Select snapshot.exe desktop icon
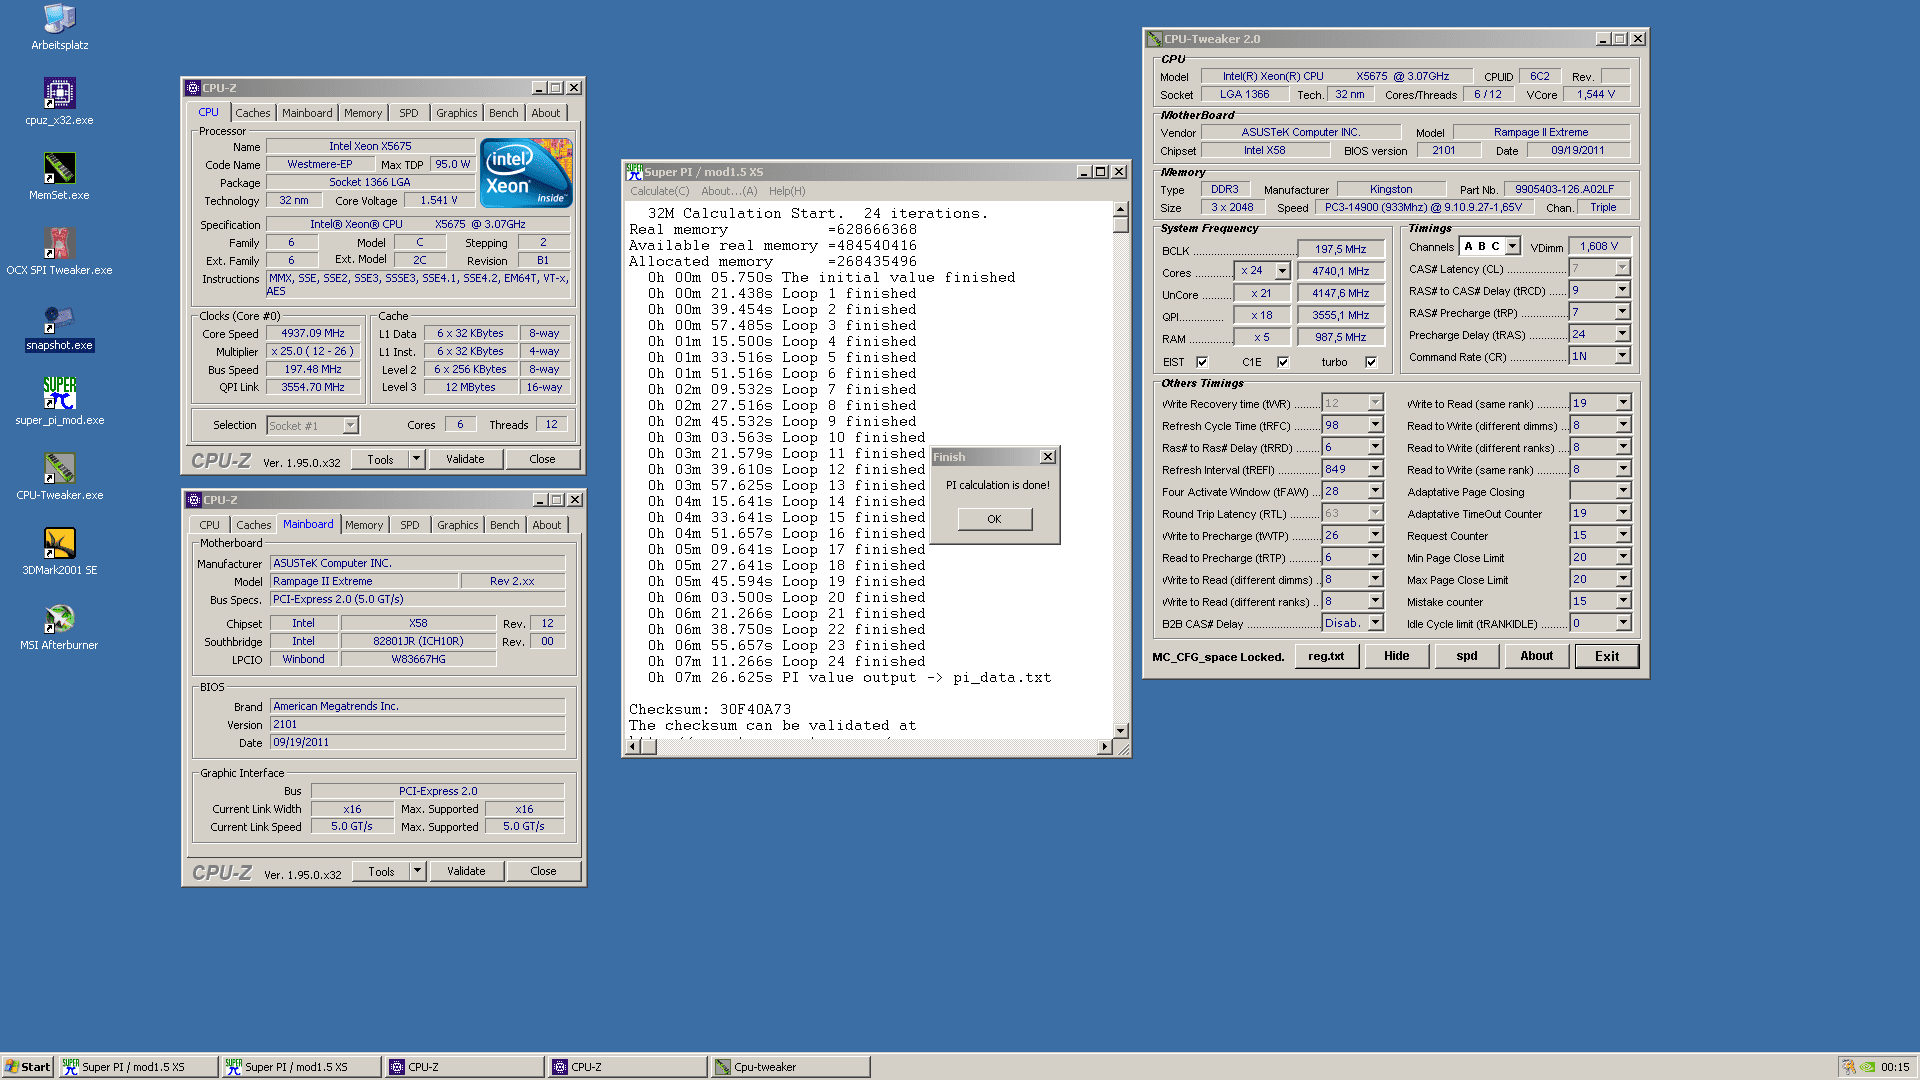 click(59, 327)
